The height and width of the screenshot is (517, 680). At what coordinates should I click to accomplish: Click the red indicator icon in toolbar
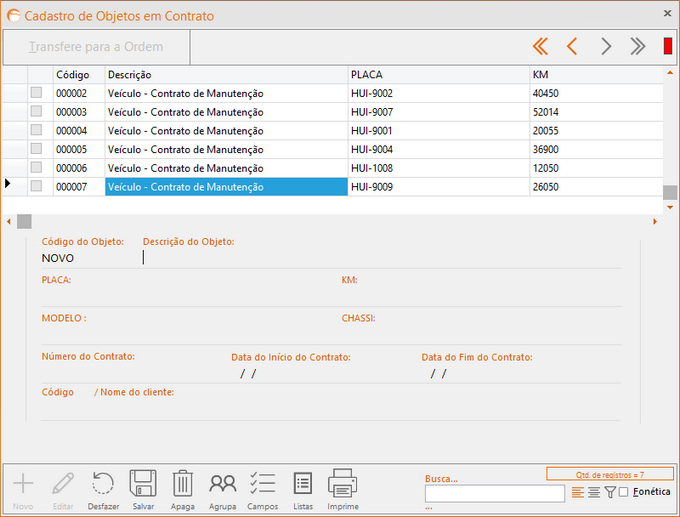tap(668, 46)
